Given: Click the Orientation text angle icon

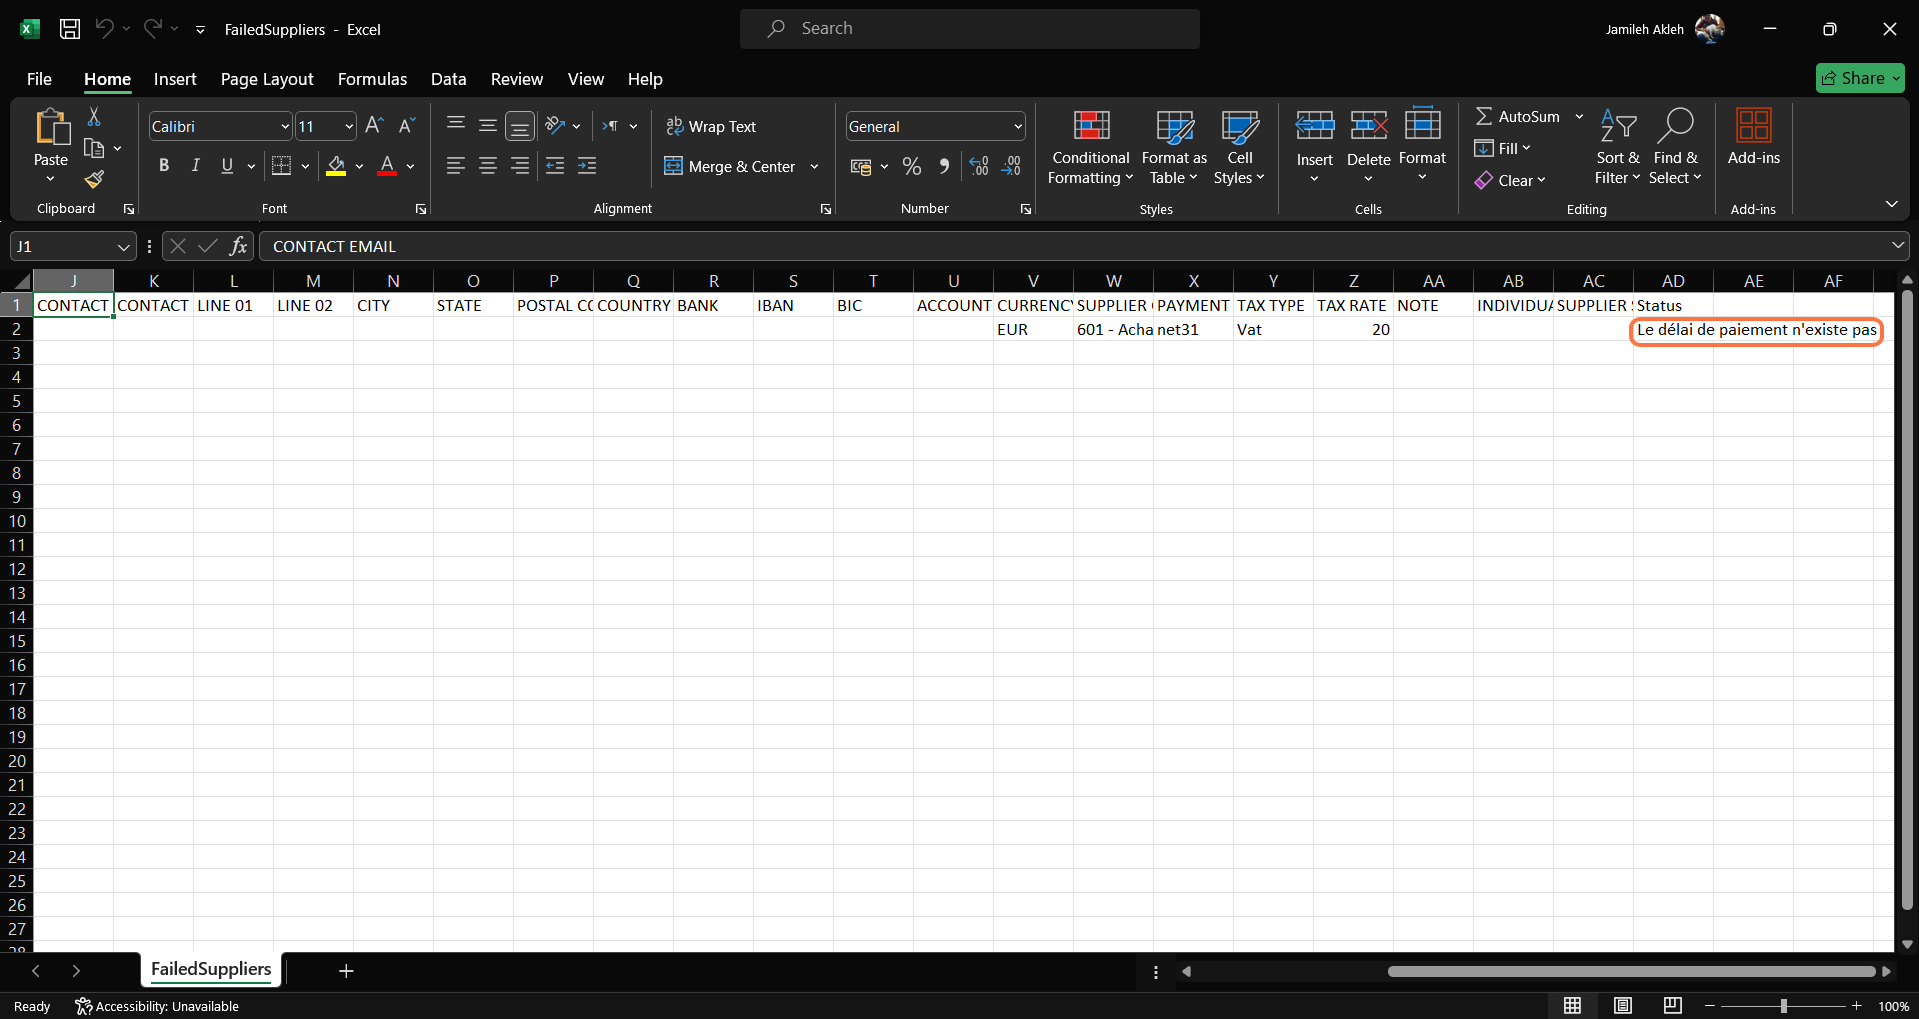Looking at the screenshot, I should coord(556,125).
